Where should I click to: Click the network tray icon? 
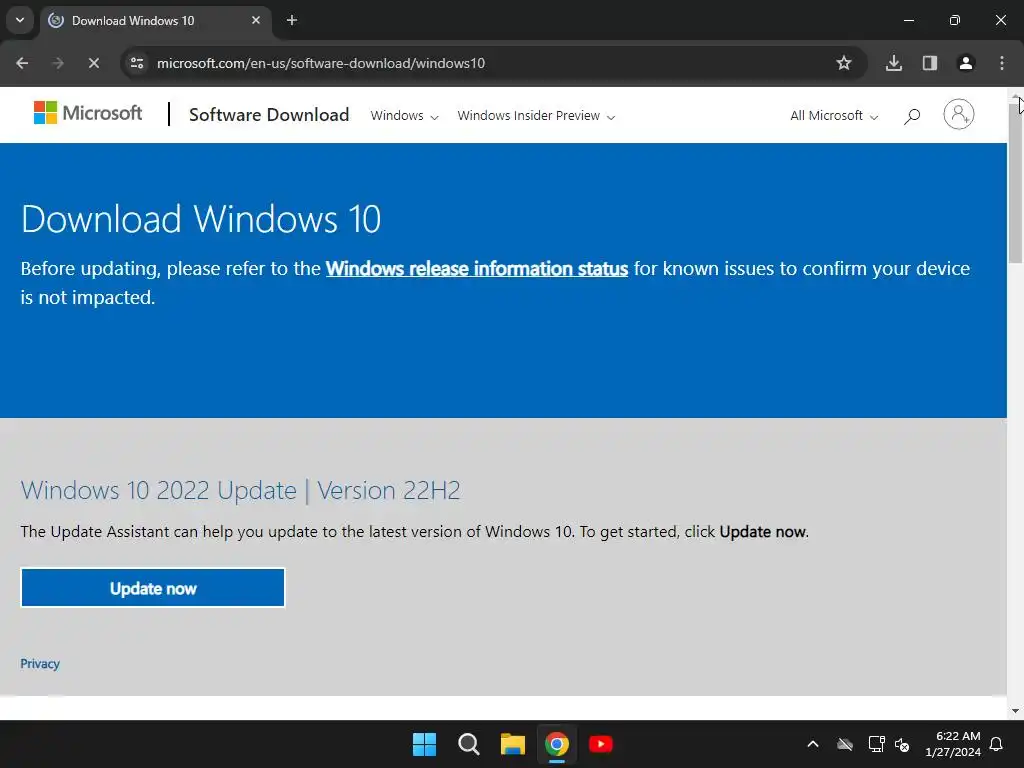[x=876, y=744]
